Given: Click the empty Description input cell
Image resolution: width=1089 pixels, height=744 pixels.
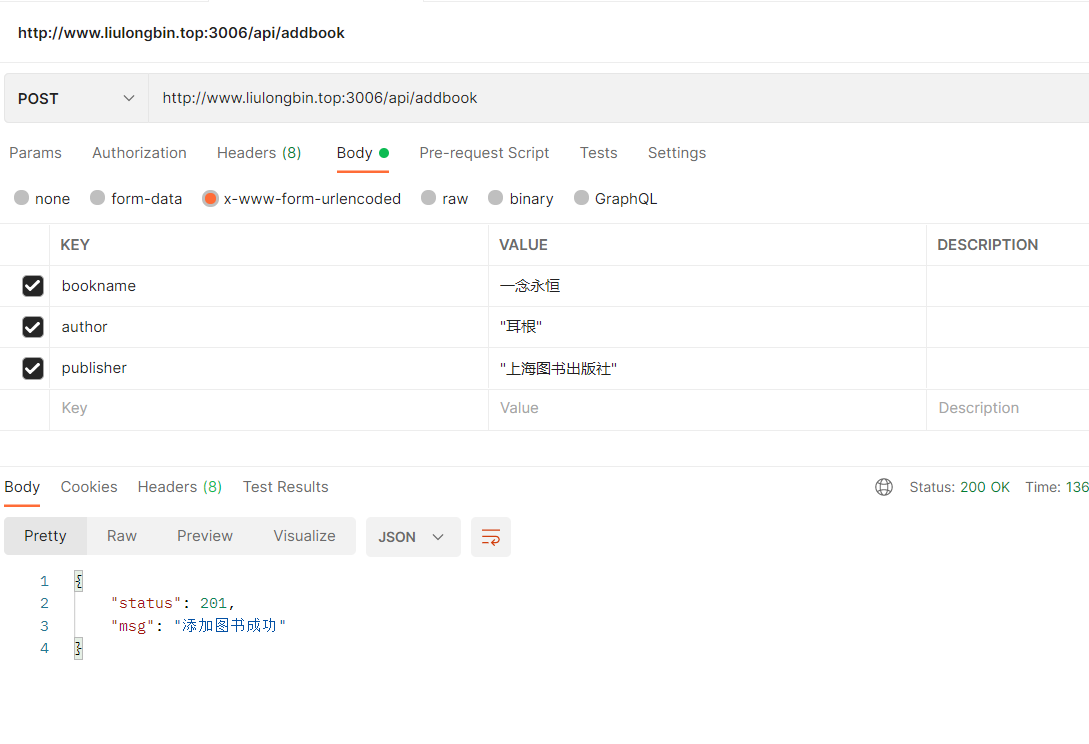Looking at the screenshot, I should [1008, 408].
